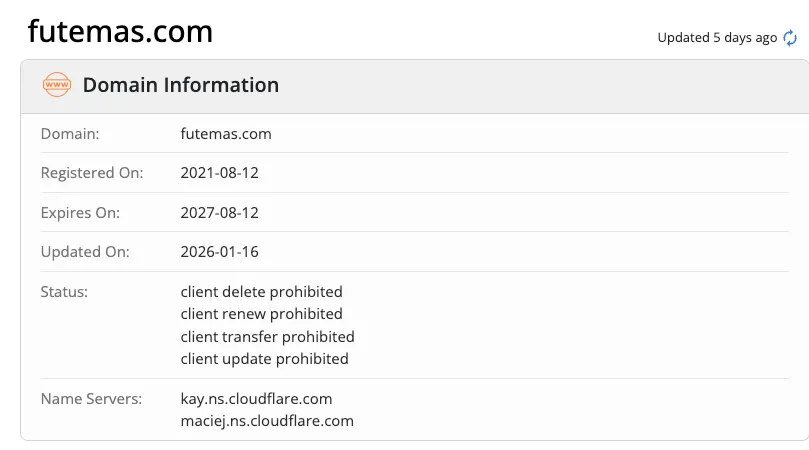Click the futemas.com page title
This screenshot has width=809, height=450.
tap(120, 31)
